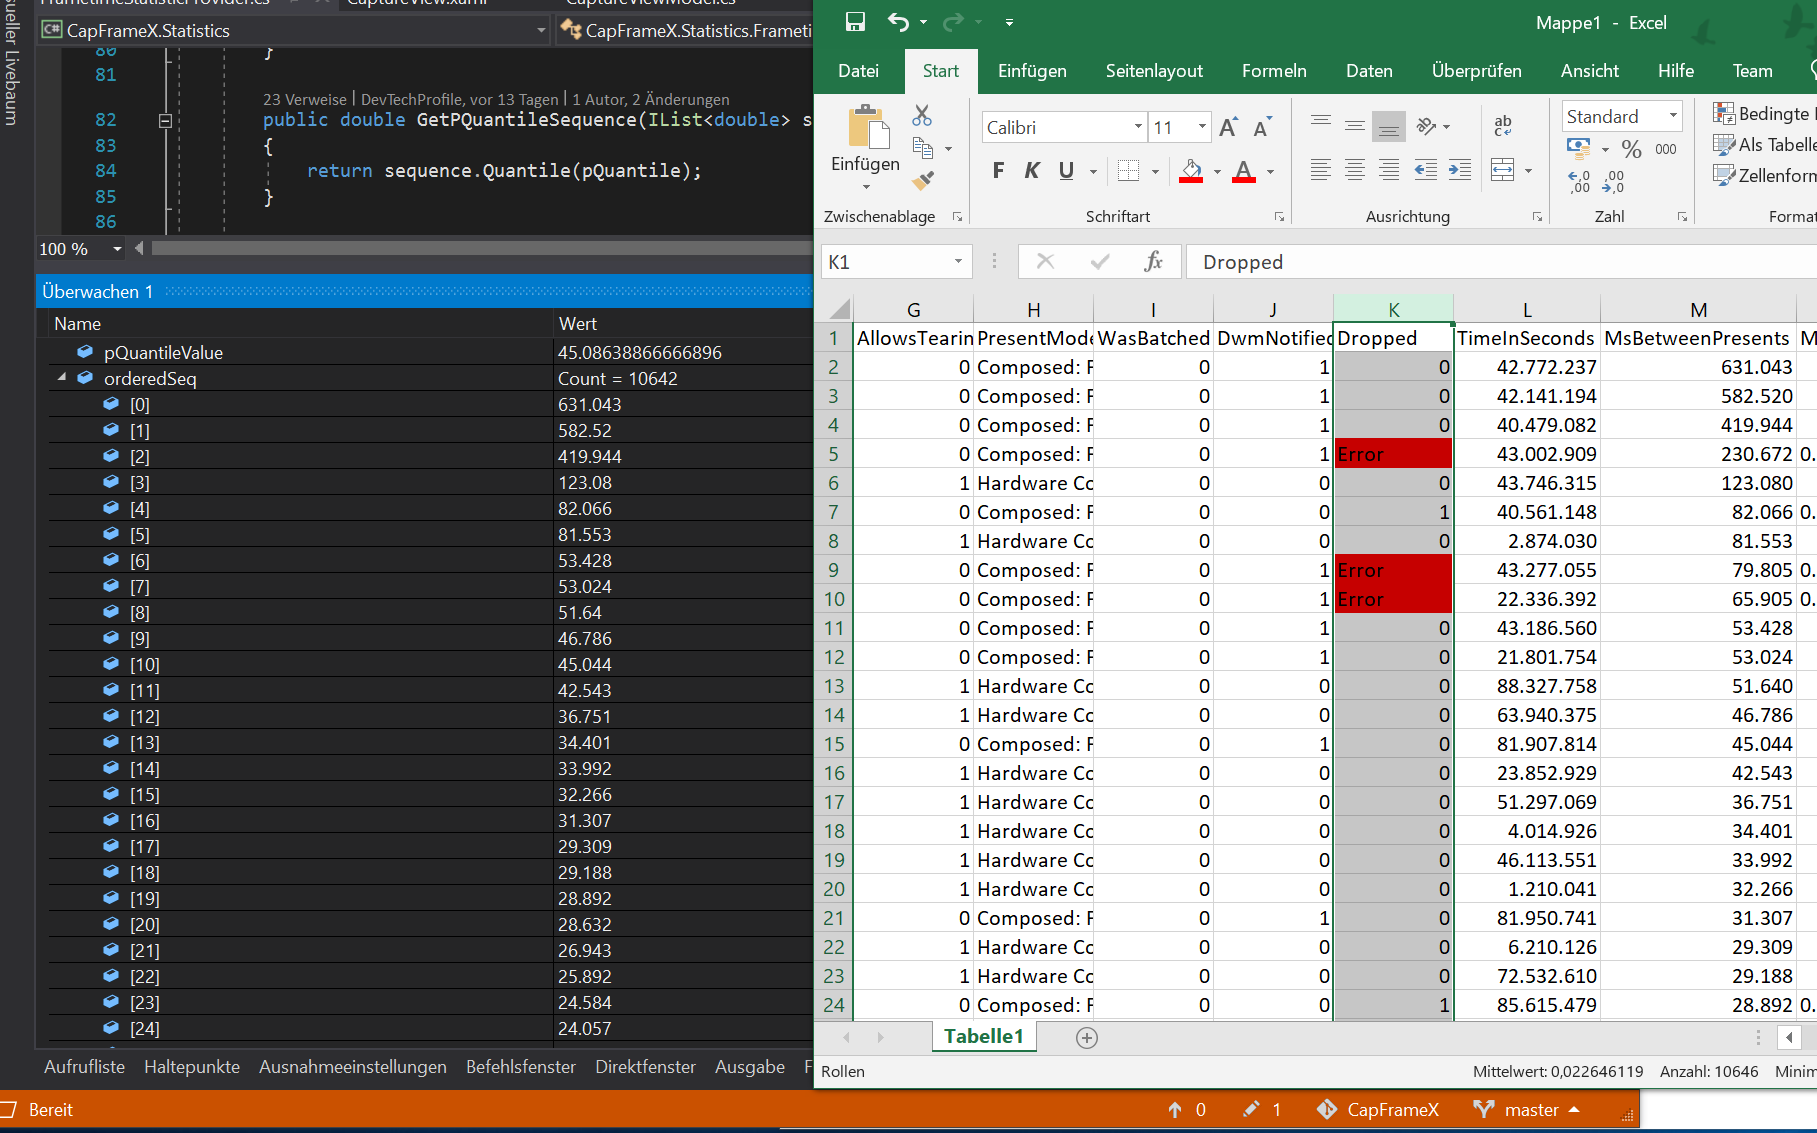
Task: Undo last action in Excel
Action: (898, 21)
